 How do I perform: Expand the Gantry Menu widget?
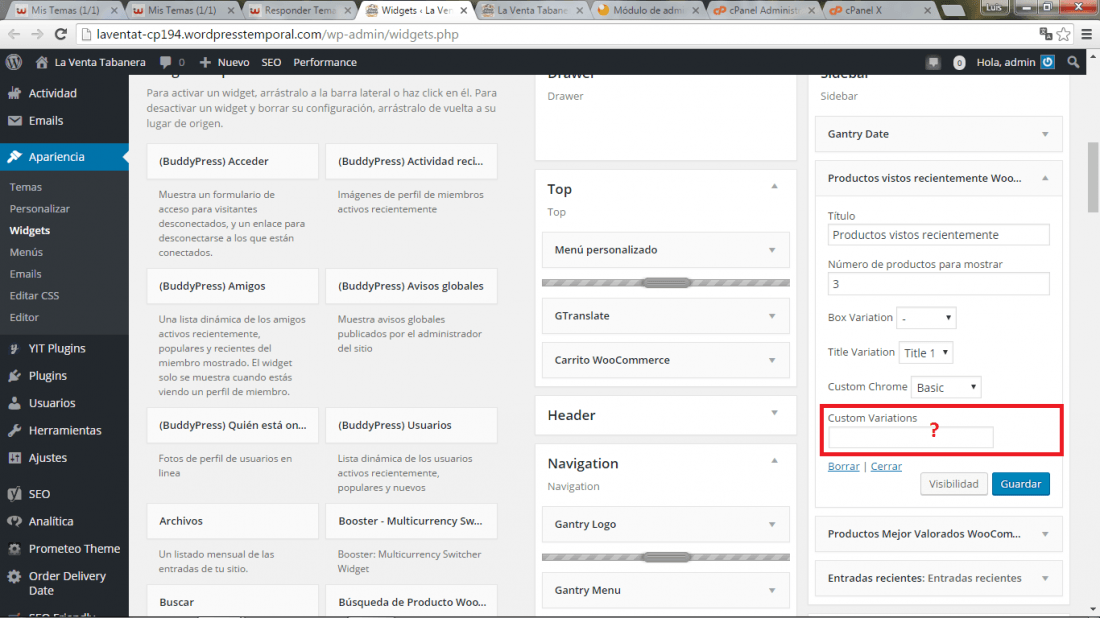pos(772,590)
